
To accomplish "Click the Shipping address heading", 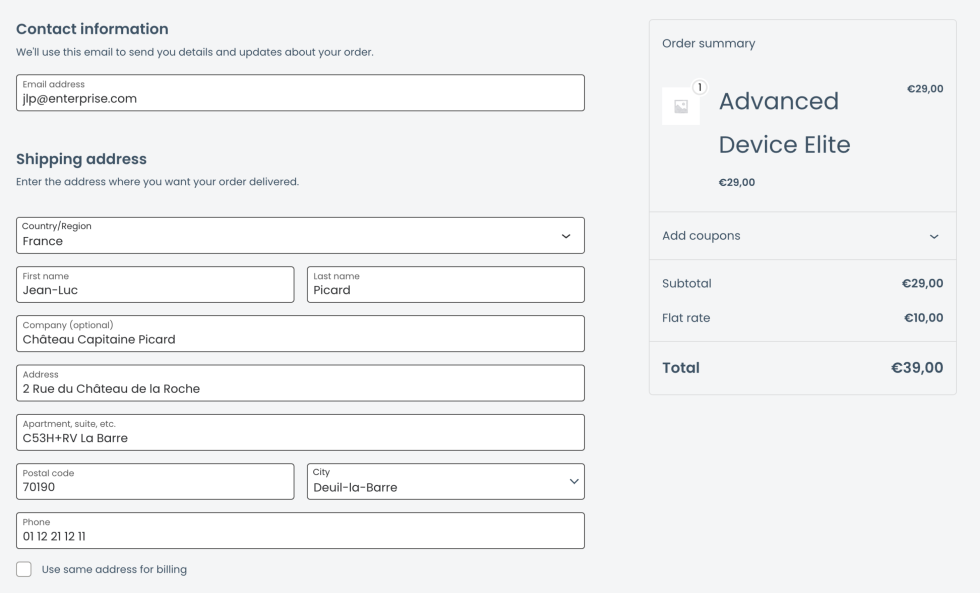I will [x=81, y=159].
